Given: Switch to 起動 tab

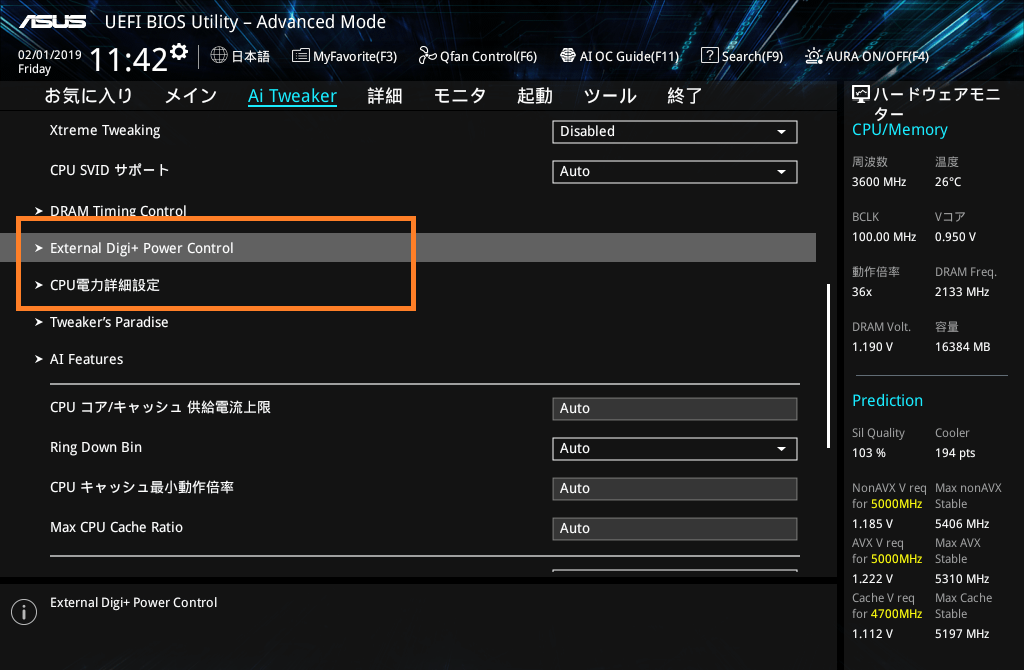Looking at the screenshot, I should pyautogui.click(x=535, y=96).
